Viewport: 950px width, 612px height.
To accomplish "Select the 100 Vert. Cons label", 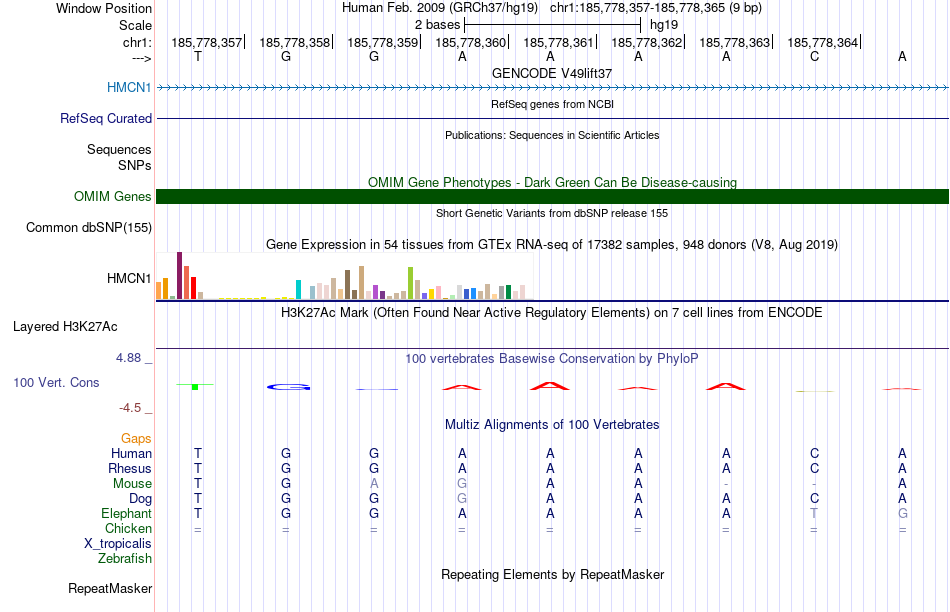I will tap(56, 382).
